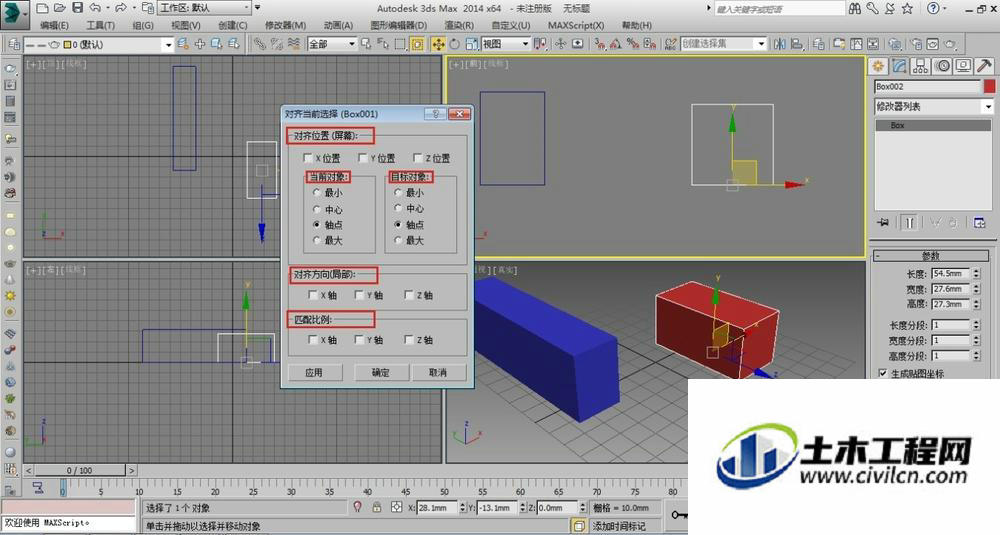Open the Undo history dropdown arrow
This screenshot has height=535, width=1000.
[x=108, y=8]
